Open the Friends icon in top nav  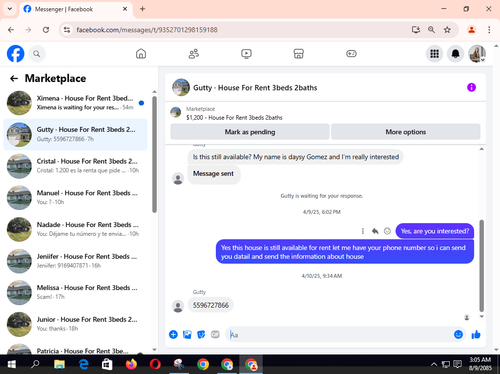click(194, 54)
